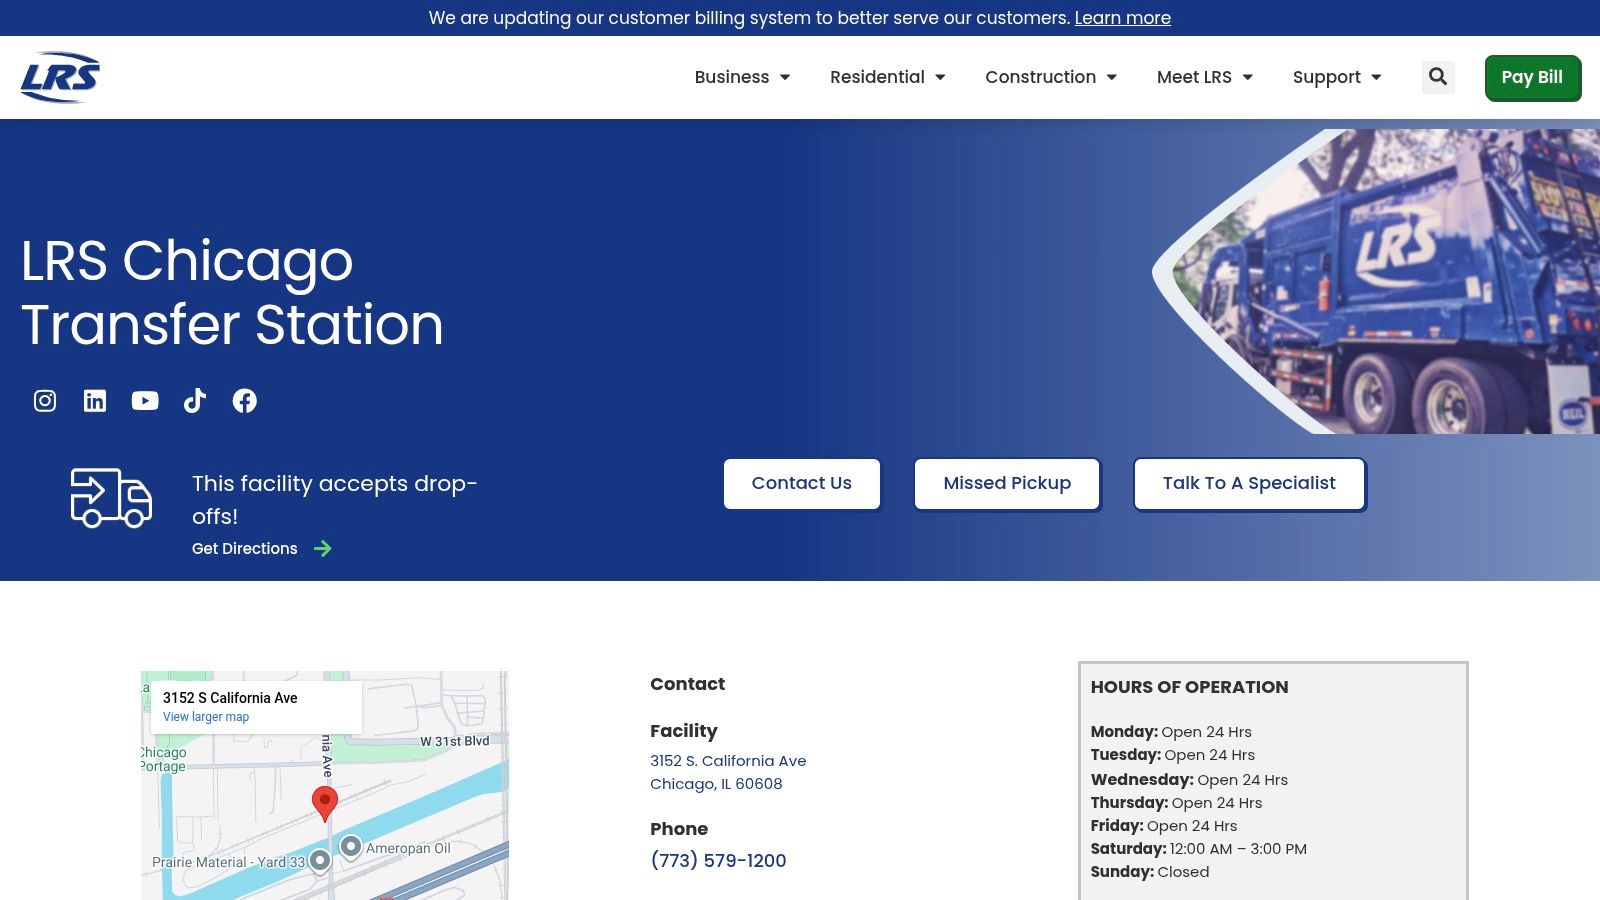Click the Saturday 12:00 AM – 3:00 PM hours
This screenshot has height=900, width=1600.
(1198, 849)
